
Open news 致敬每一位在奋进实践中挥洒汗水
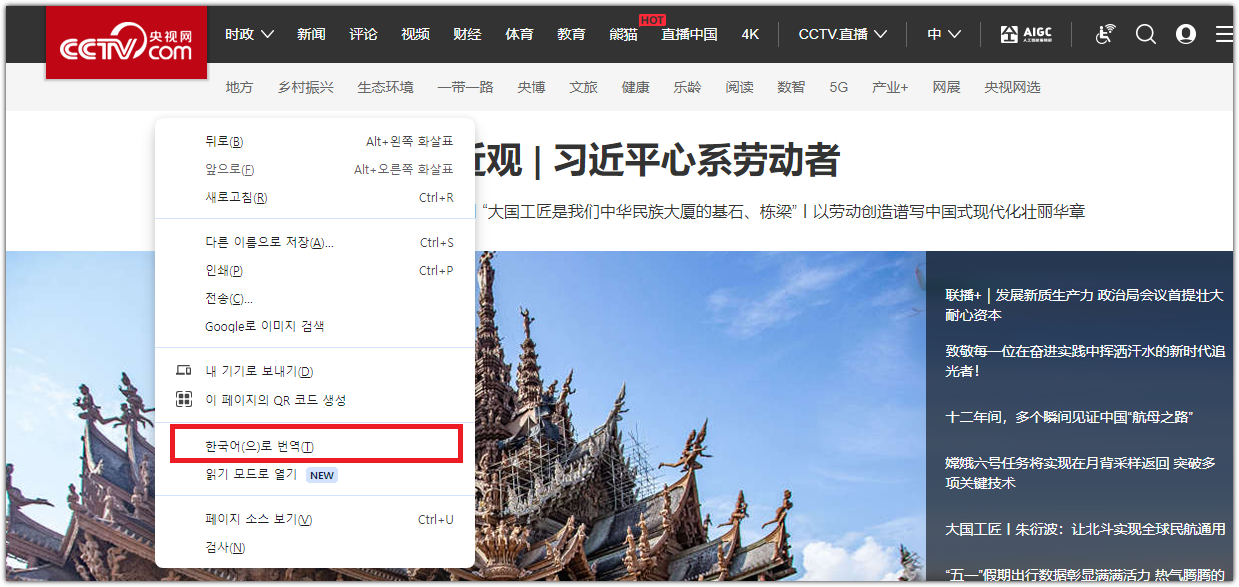point(1085,361)
